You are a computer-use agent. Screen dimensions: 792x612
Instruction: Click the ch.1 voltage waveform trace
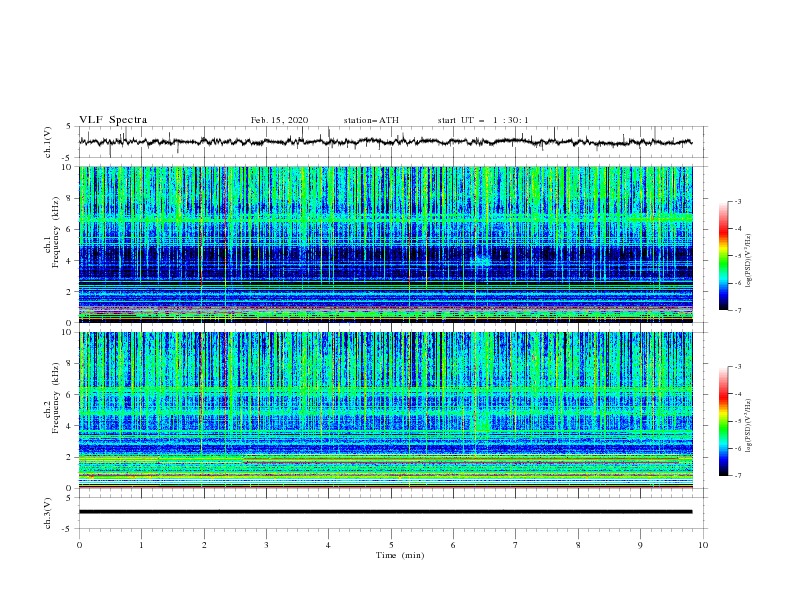click(385, 142)
